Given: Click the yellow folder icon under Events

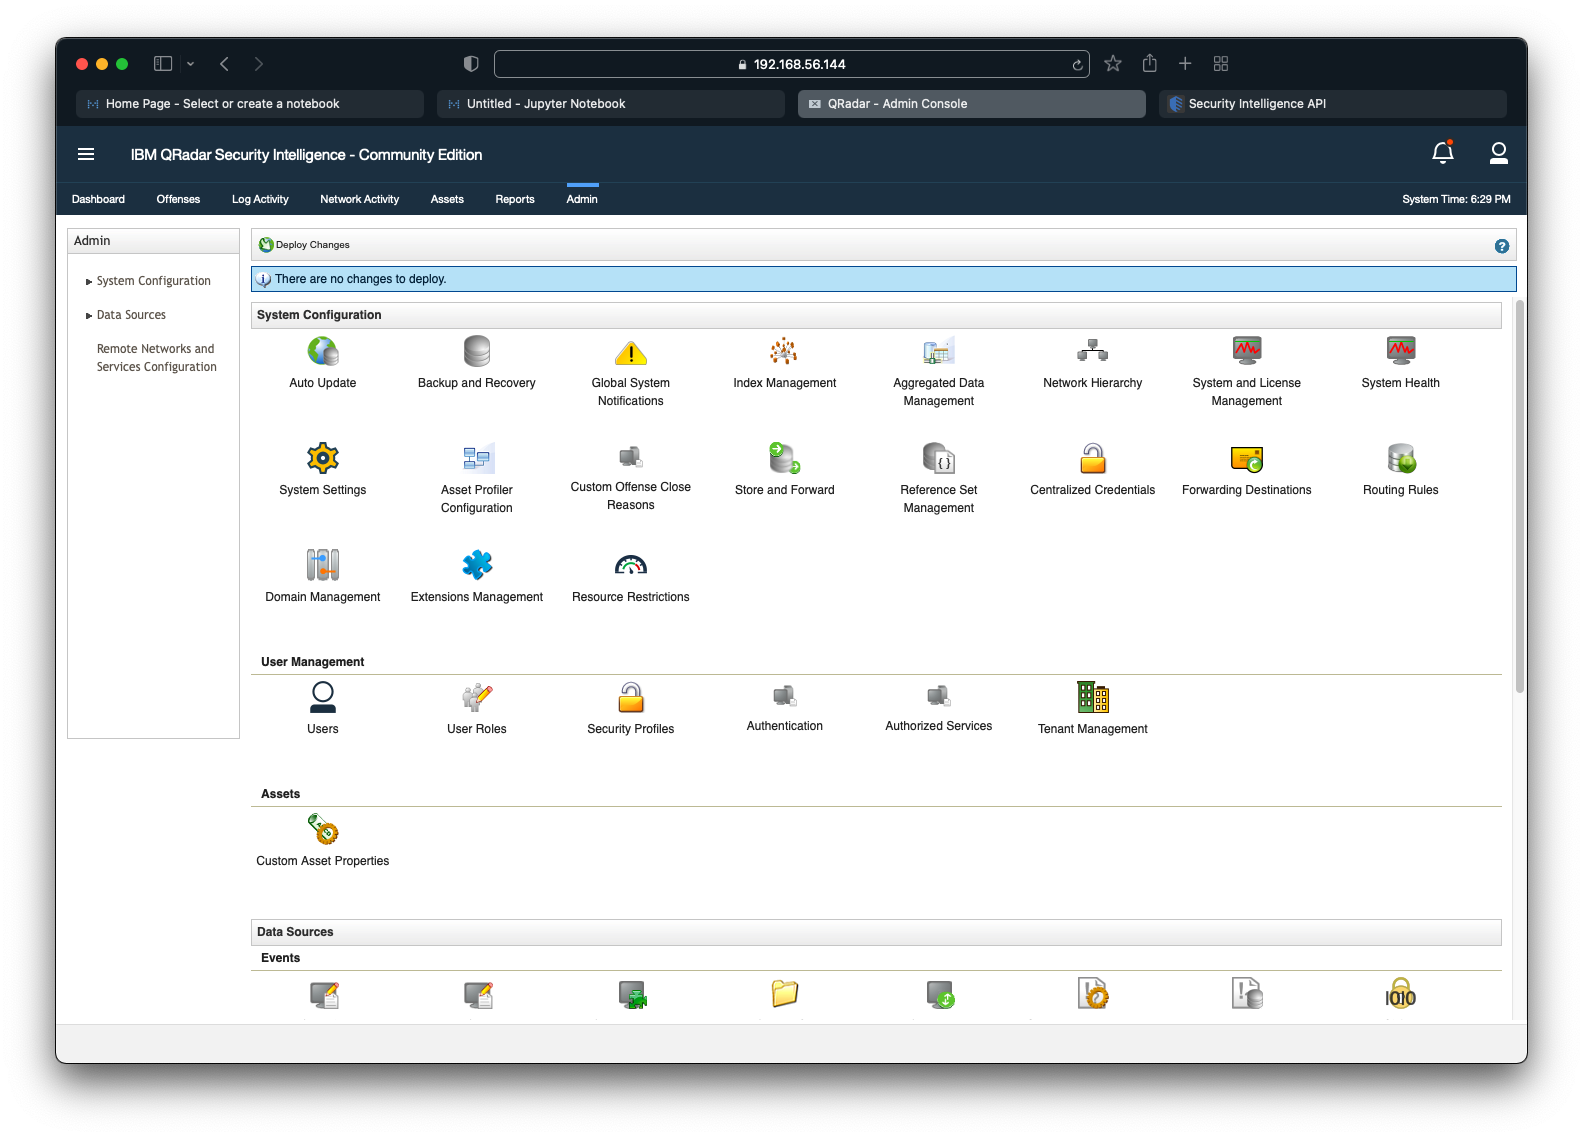Looking at the screenshot, I should click(x=785, y=994).
